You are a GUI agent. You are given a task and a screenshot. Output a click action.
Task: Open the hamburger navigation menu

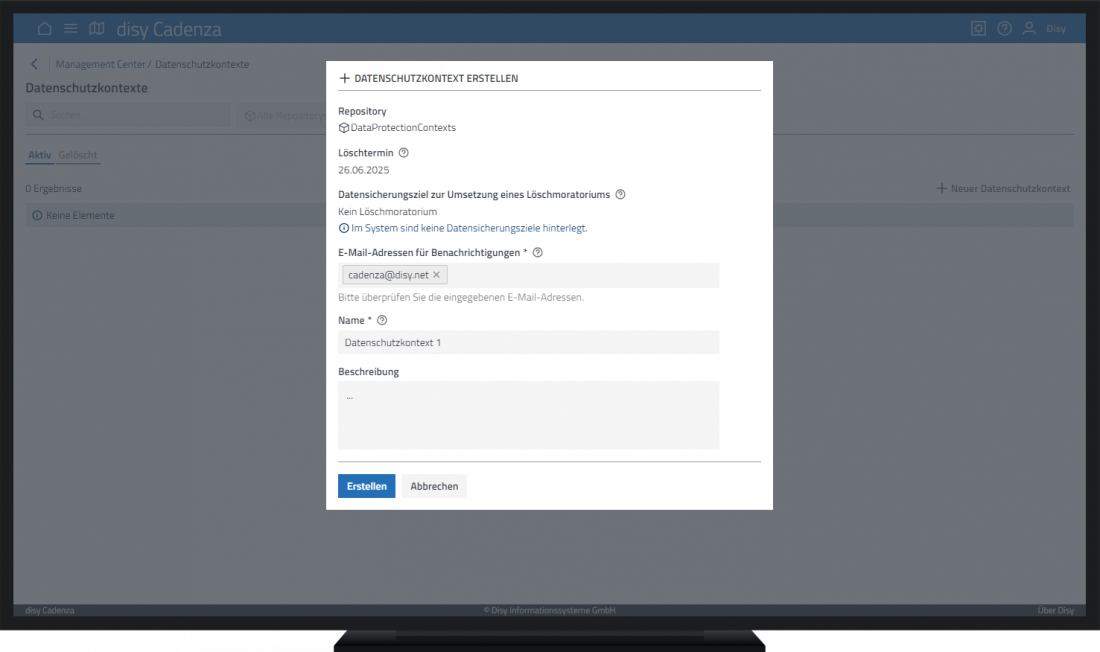[x=70, y=29]
